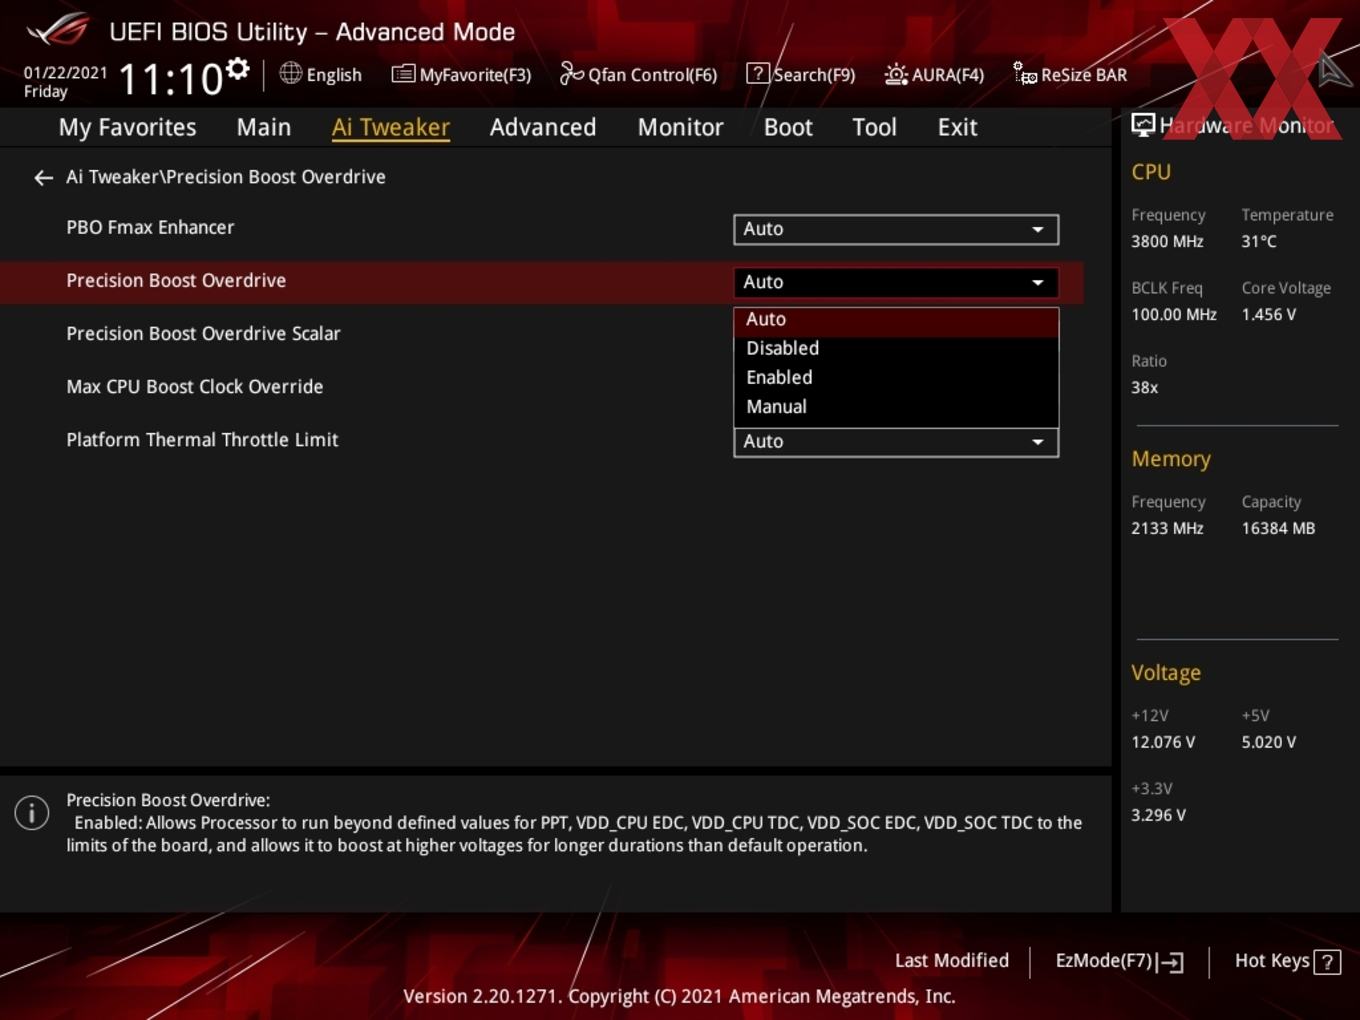Open the Exit tab
This screenshot has height=1020, width=1360.
pos(957,127)
